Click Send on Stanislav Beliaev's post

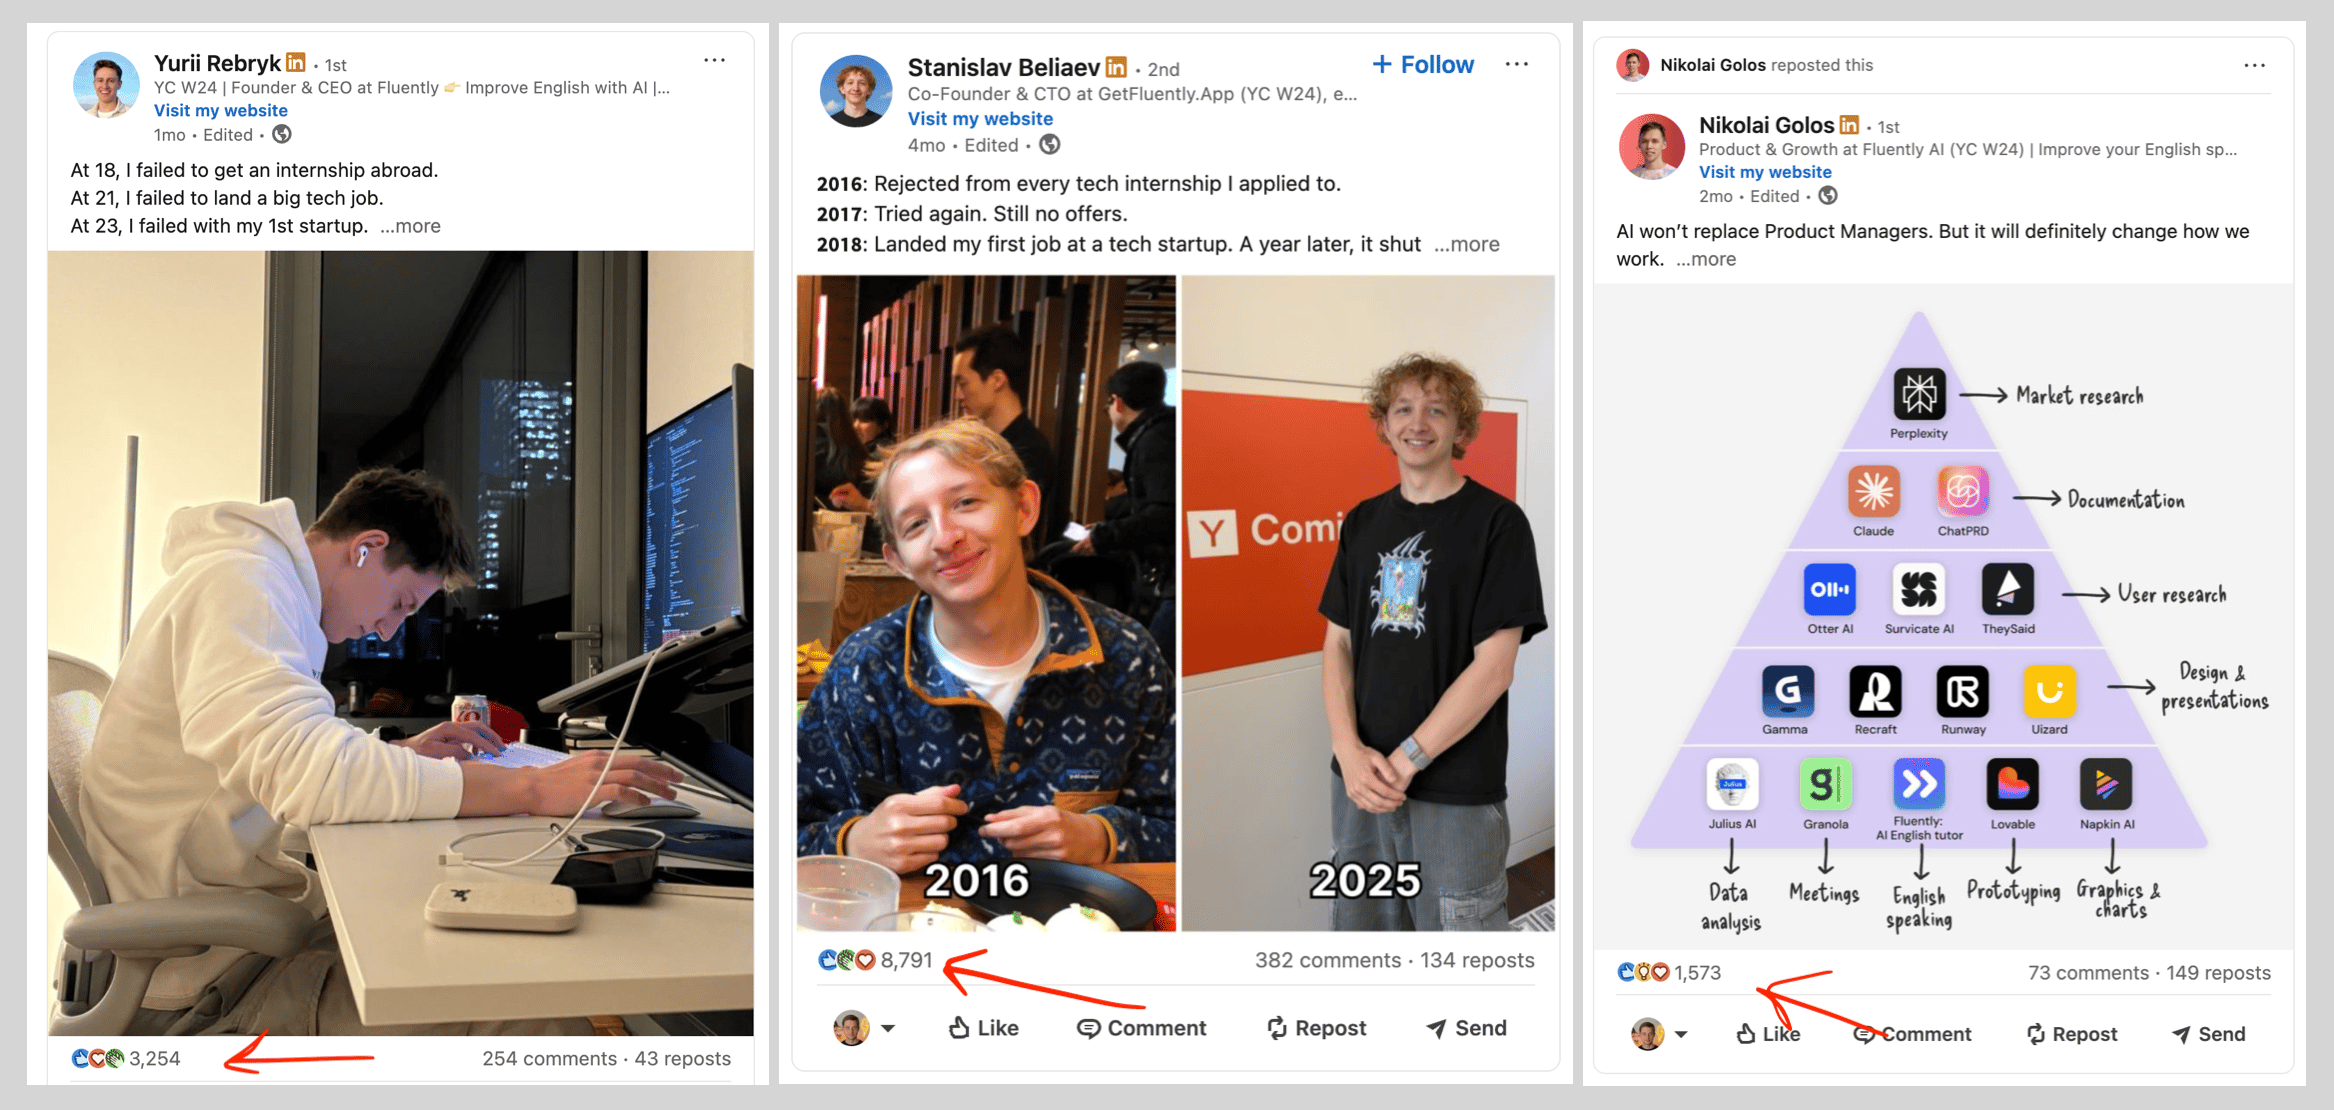(x=1466, y=1028)
